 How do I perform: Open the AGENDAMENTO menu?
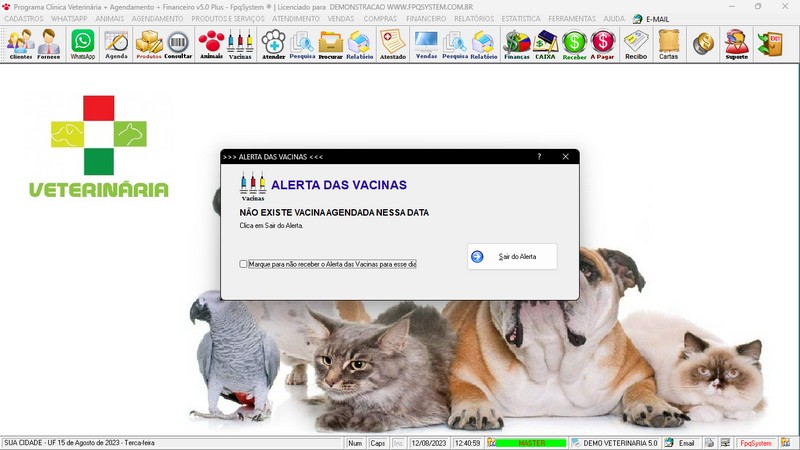click(x=157, y=19)
